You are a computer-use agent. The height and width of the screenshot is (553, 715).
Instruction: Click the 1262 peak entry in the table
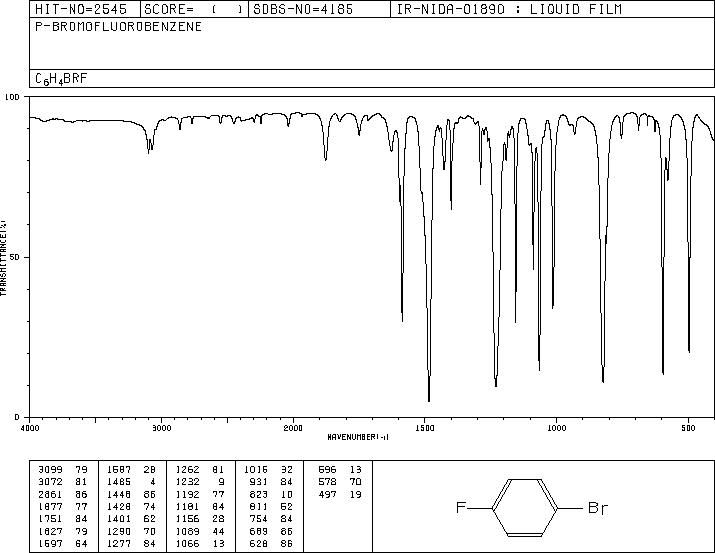tap(200, 470)
